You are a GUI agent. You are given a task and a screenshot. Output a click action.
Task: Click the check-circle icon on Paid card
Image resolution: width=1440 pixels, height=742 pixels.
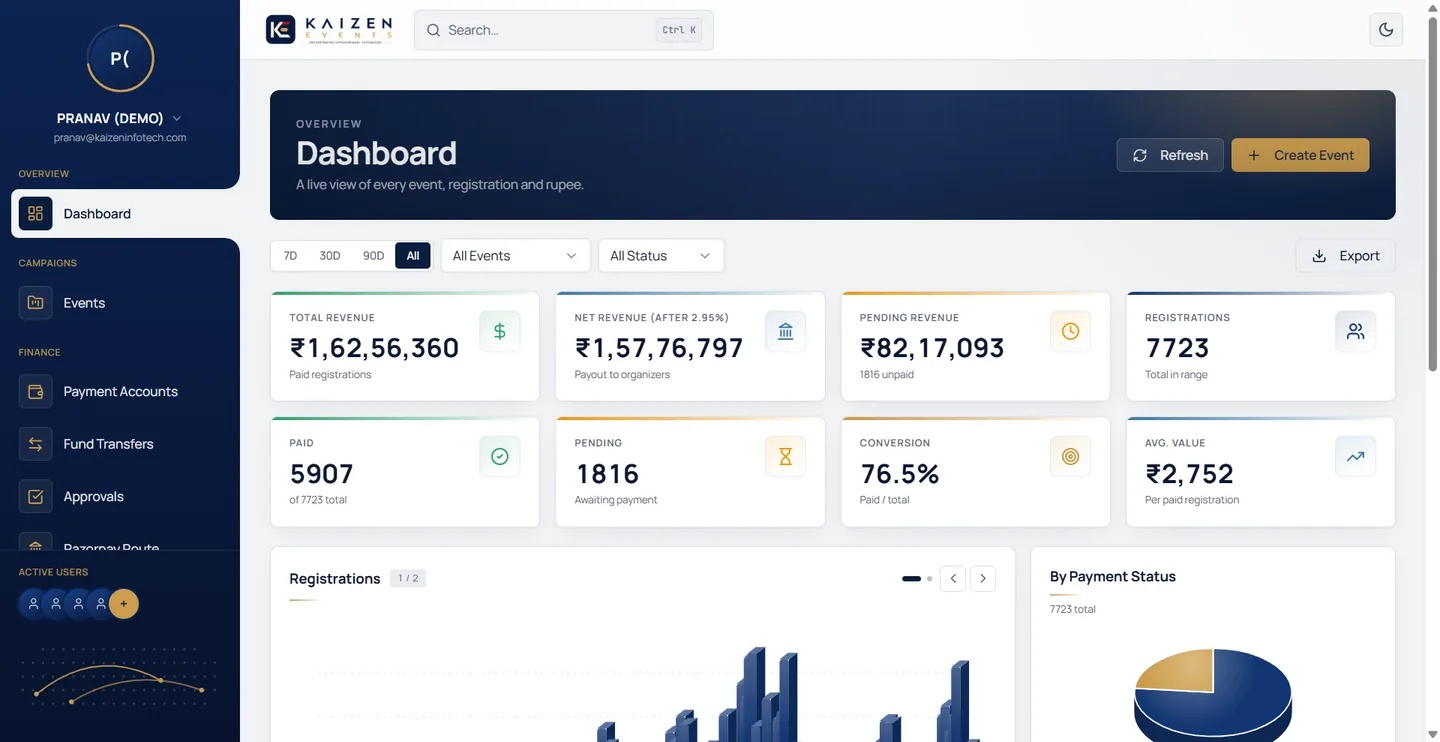point(500,456)
